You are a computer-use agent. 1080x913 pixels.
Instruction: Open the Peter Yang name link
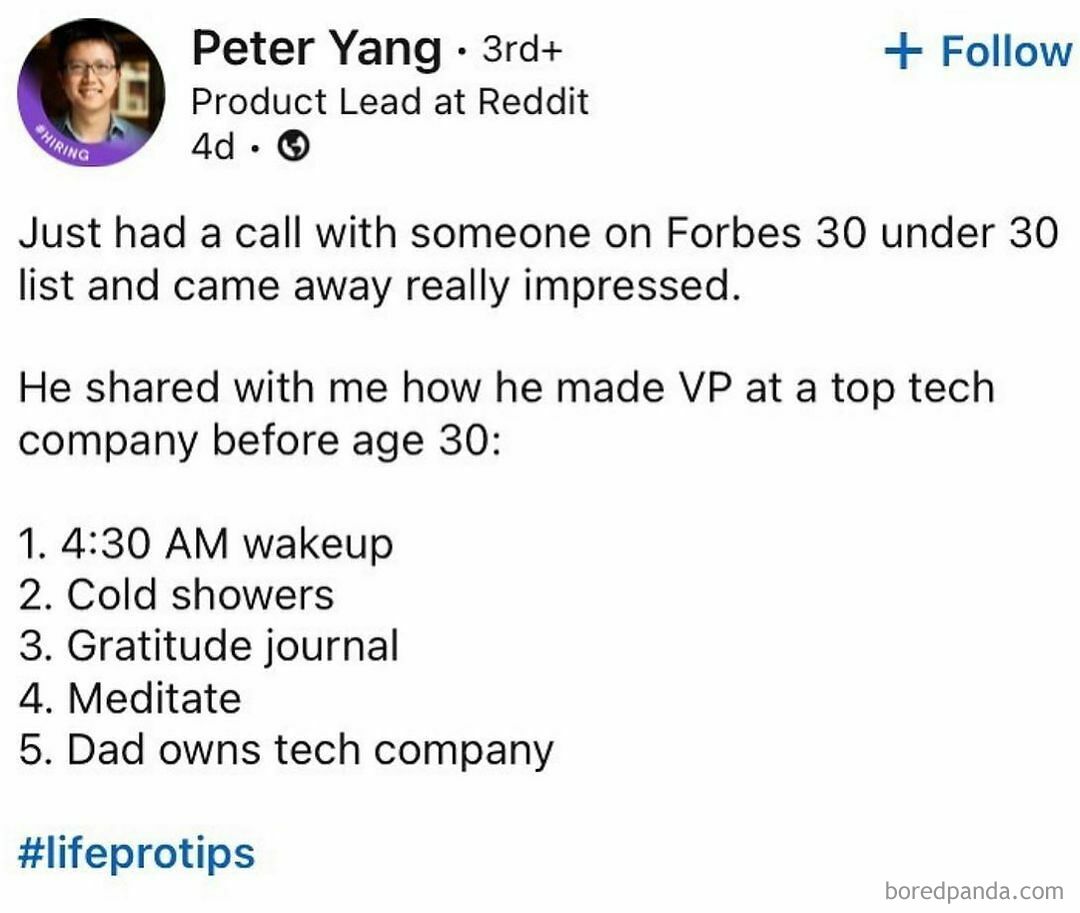(x=316, y=50)
